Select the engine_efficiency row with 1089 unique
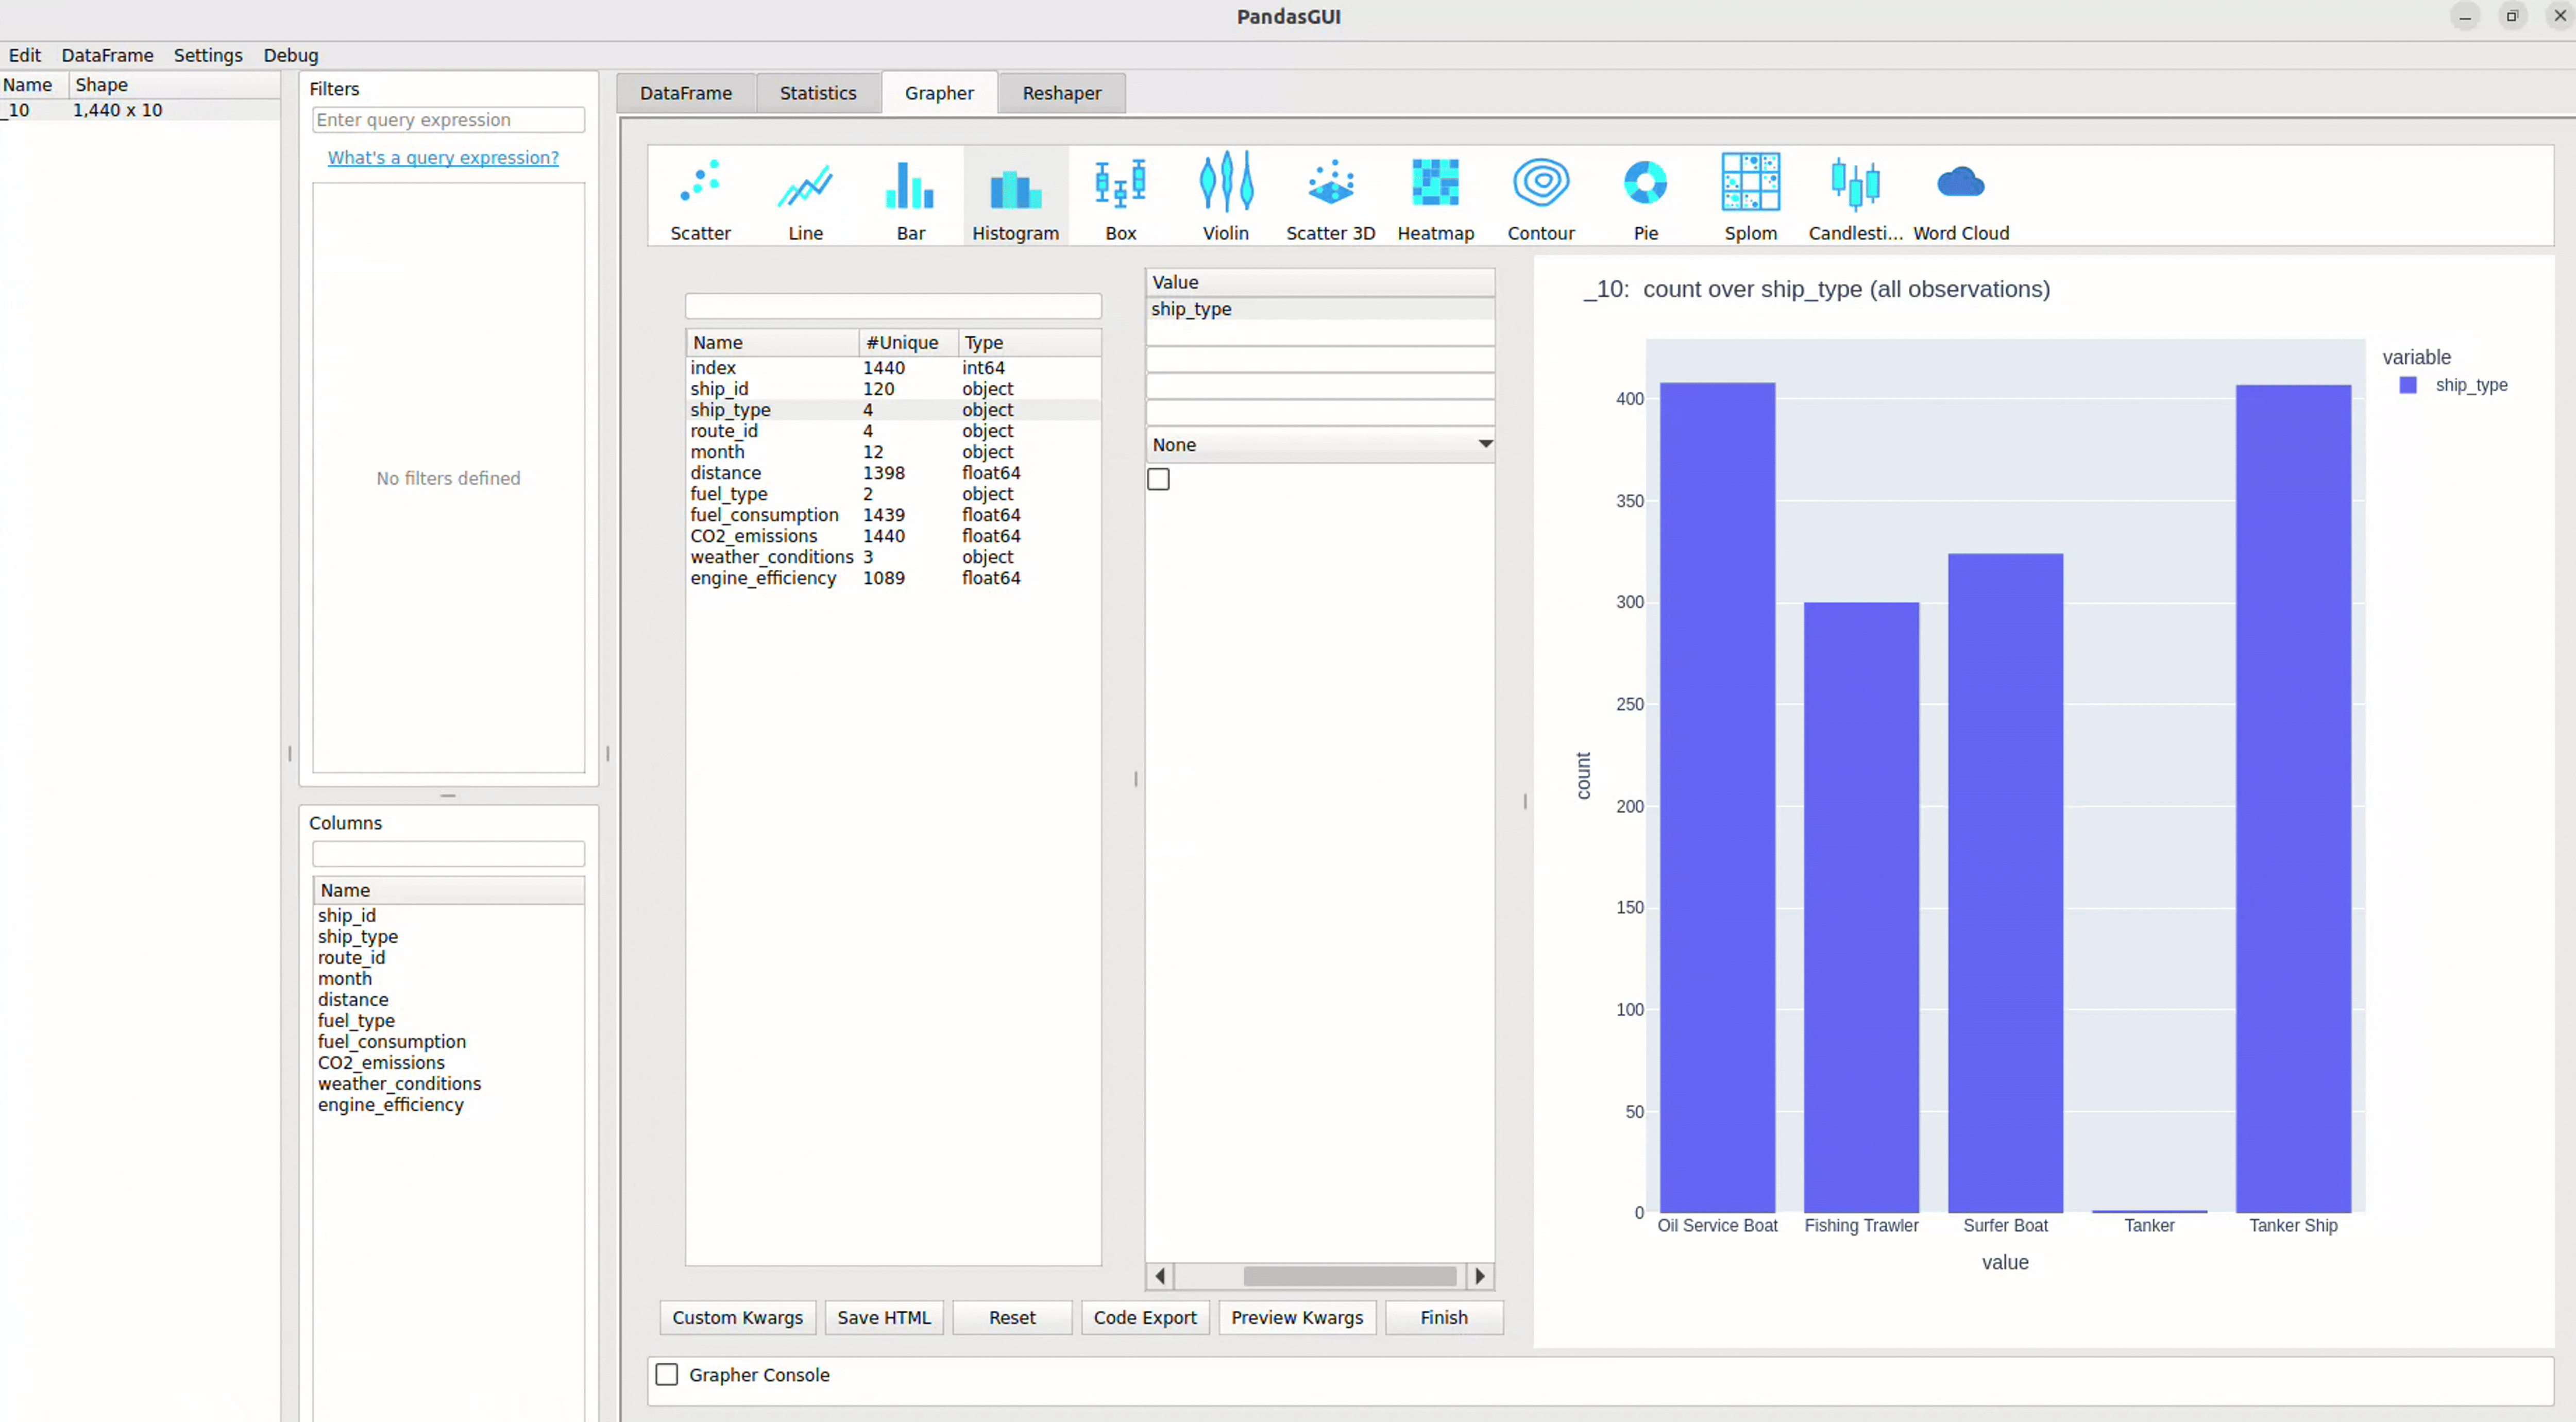 (x=893, y=578)
